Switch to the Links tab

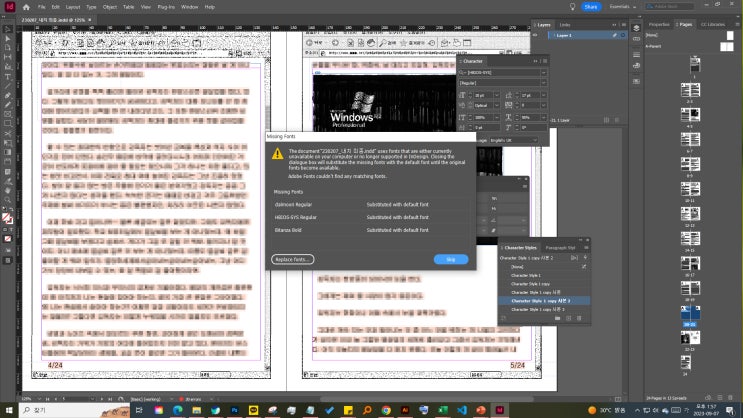coord(565,24)
